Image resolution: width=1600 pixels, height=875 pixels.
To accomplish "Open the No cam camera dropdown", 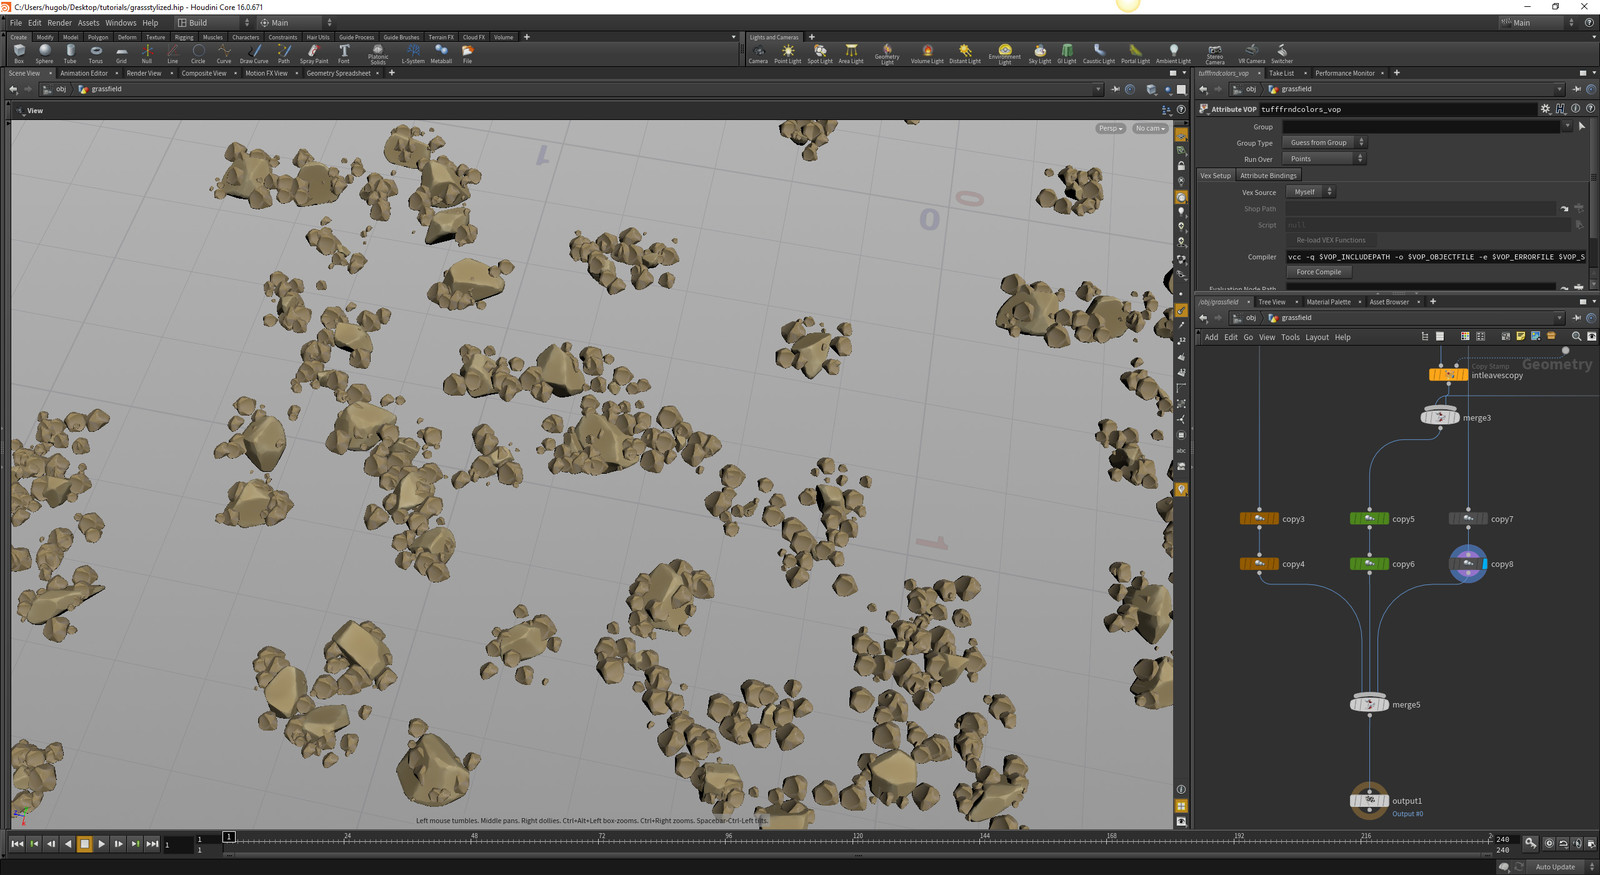I will [x=1150, y=128].
